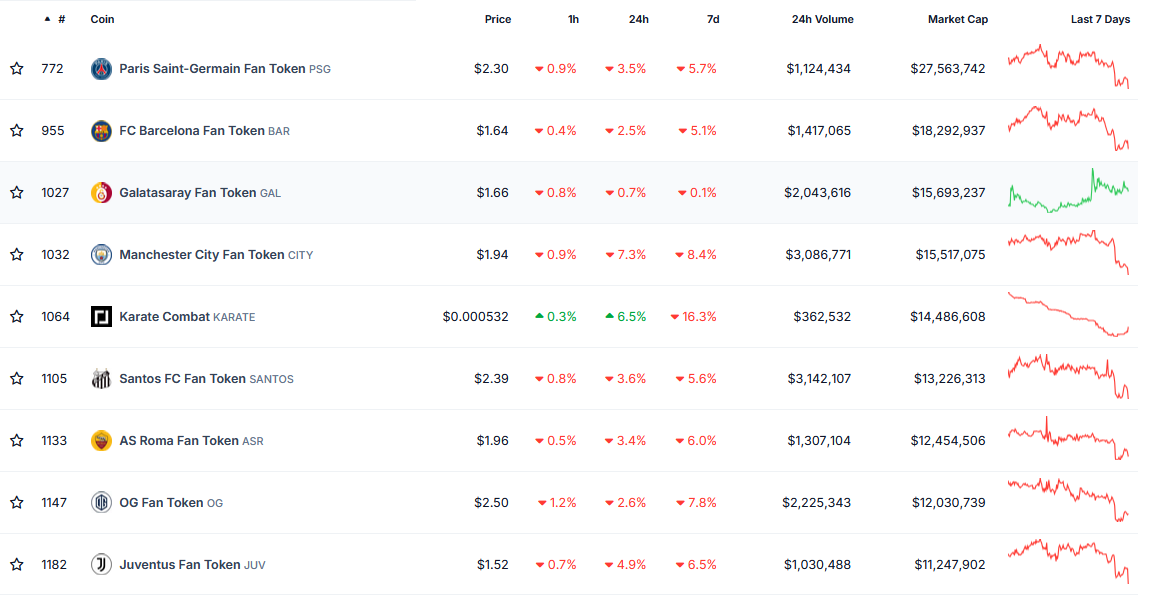Toggle the star for Galatasaray Fan Token
The image size is (1155, 597).
coord(17,192)
